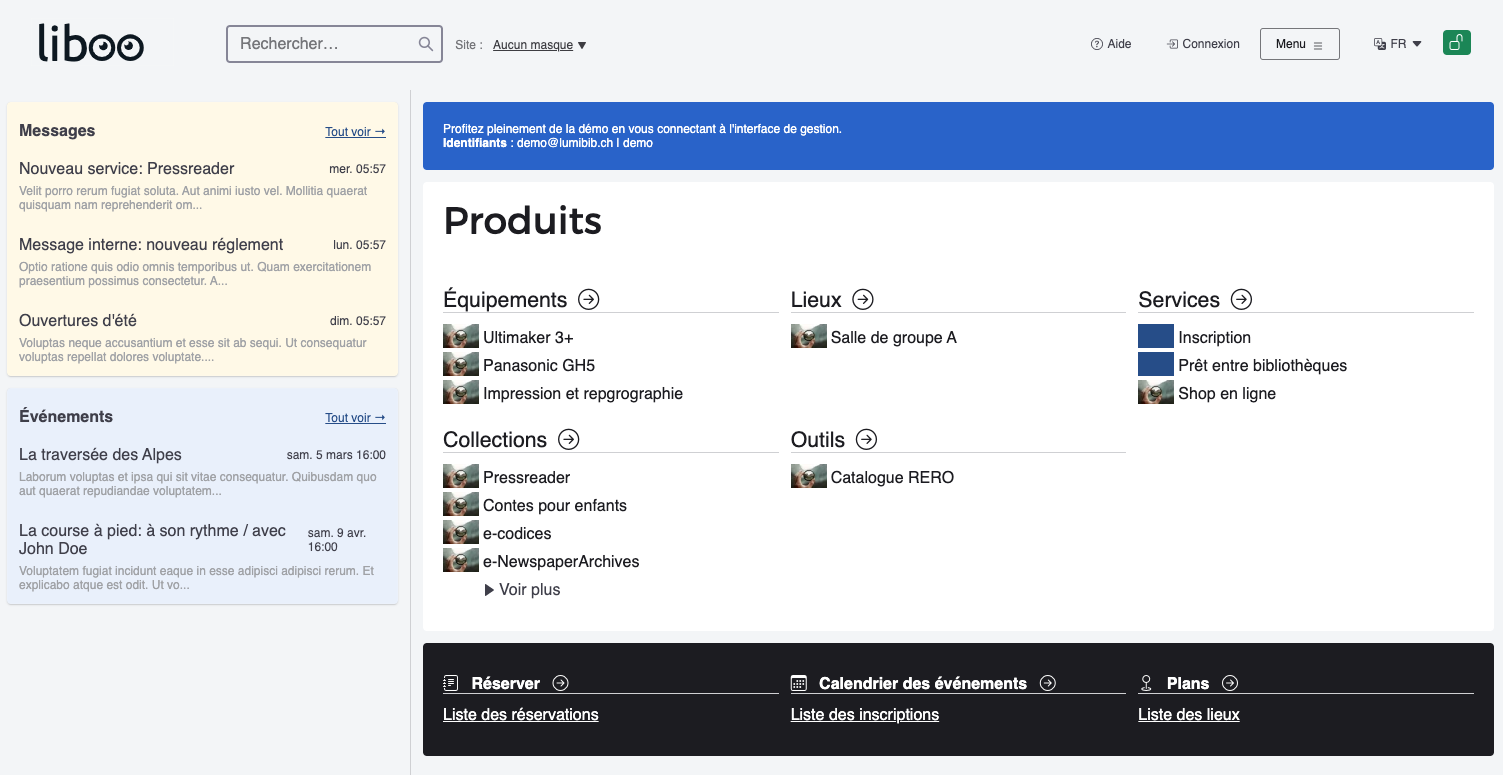Follow the Liste des inscriptions link

tap(864, 714)
